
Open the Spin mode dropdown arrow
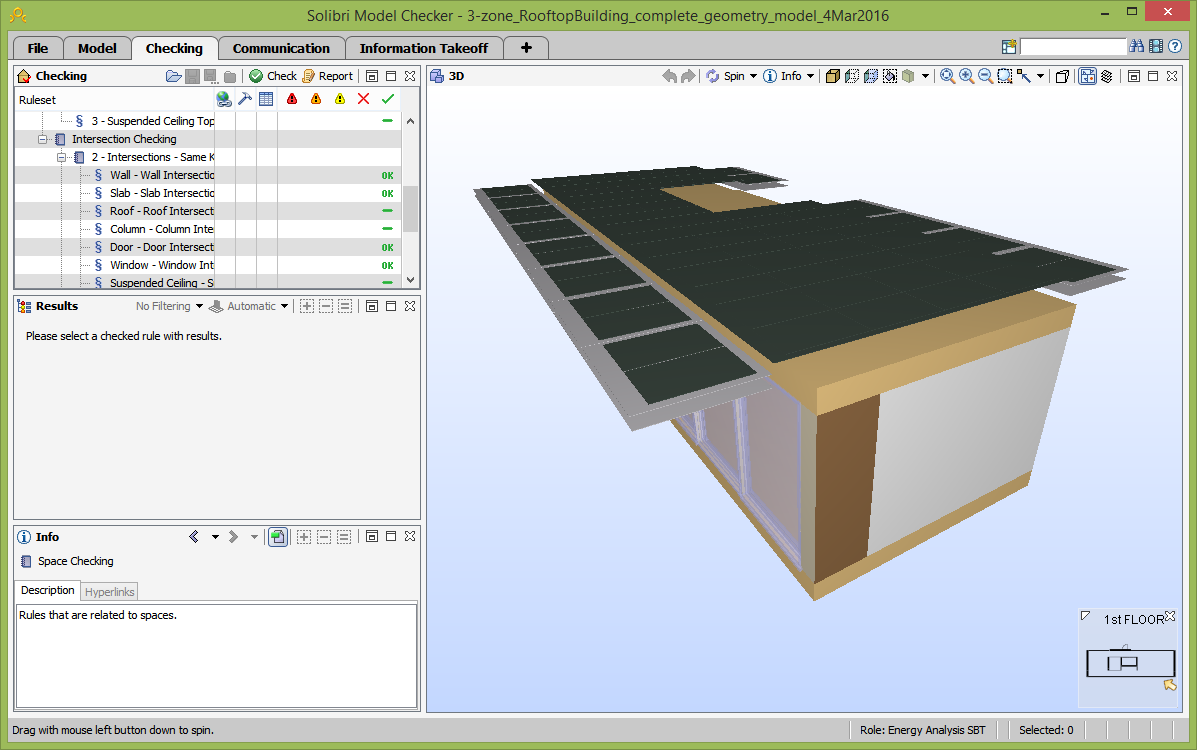point(753,76)
